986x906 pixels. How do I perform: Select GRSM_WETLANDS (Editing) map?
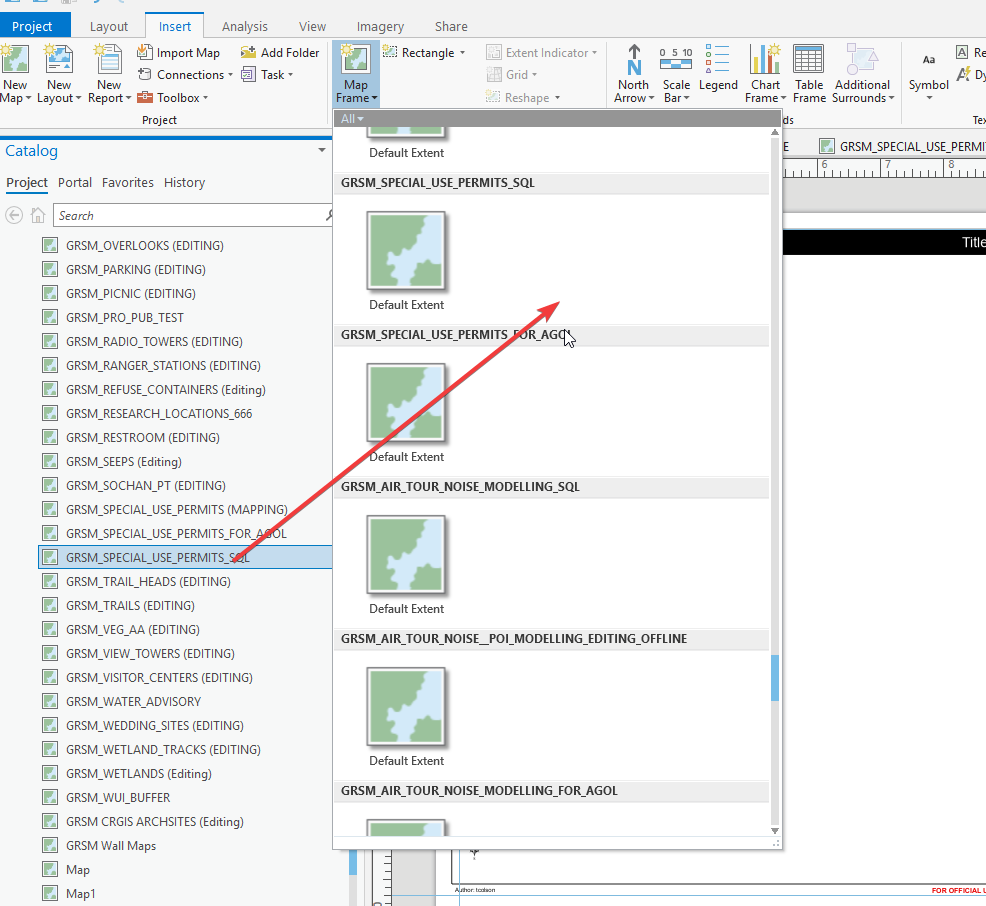point(138,773)
